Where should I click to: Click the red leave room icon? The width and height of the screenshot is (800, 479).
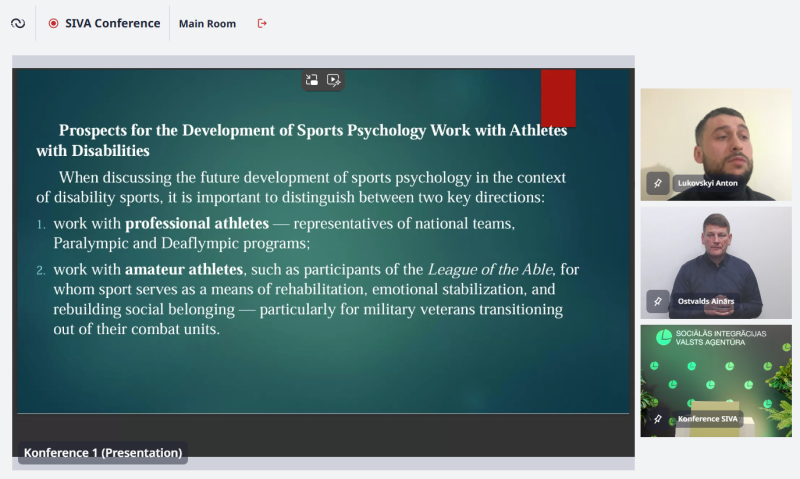262,23
